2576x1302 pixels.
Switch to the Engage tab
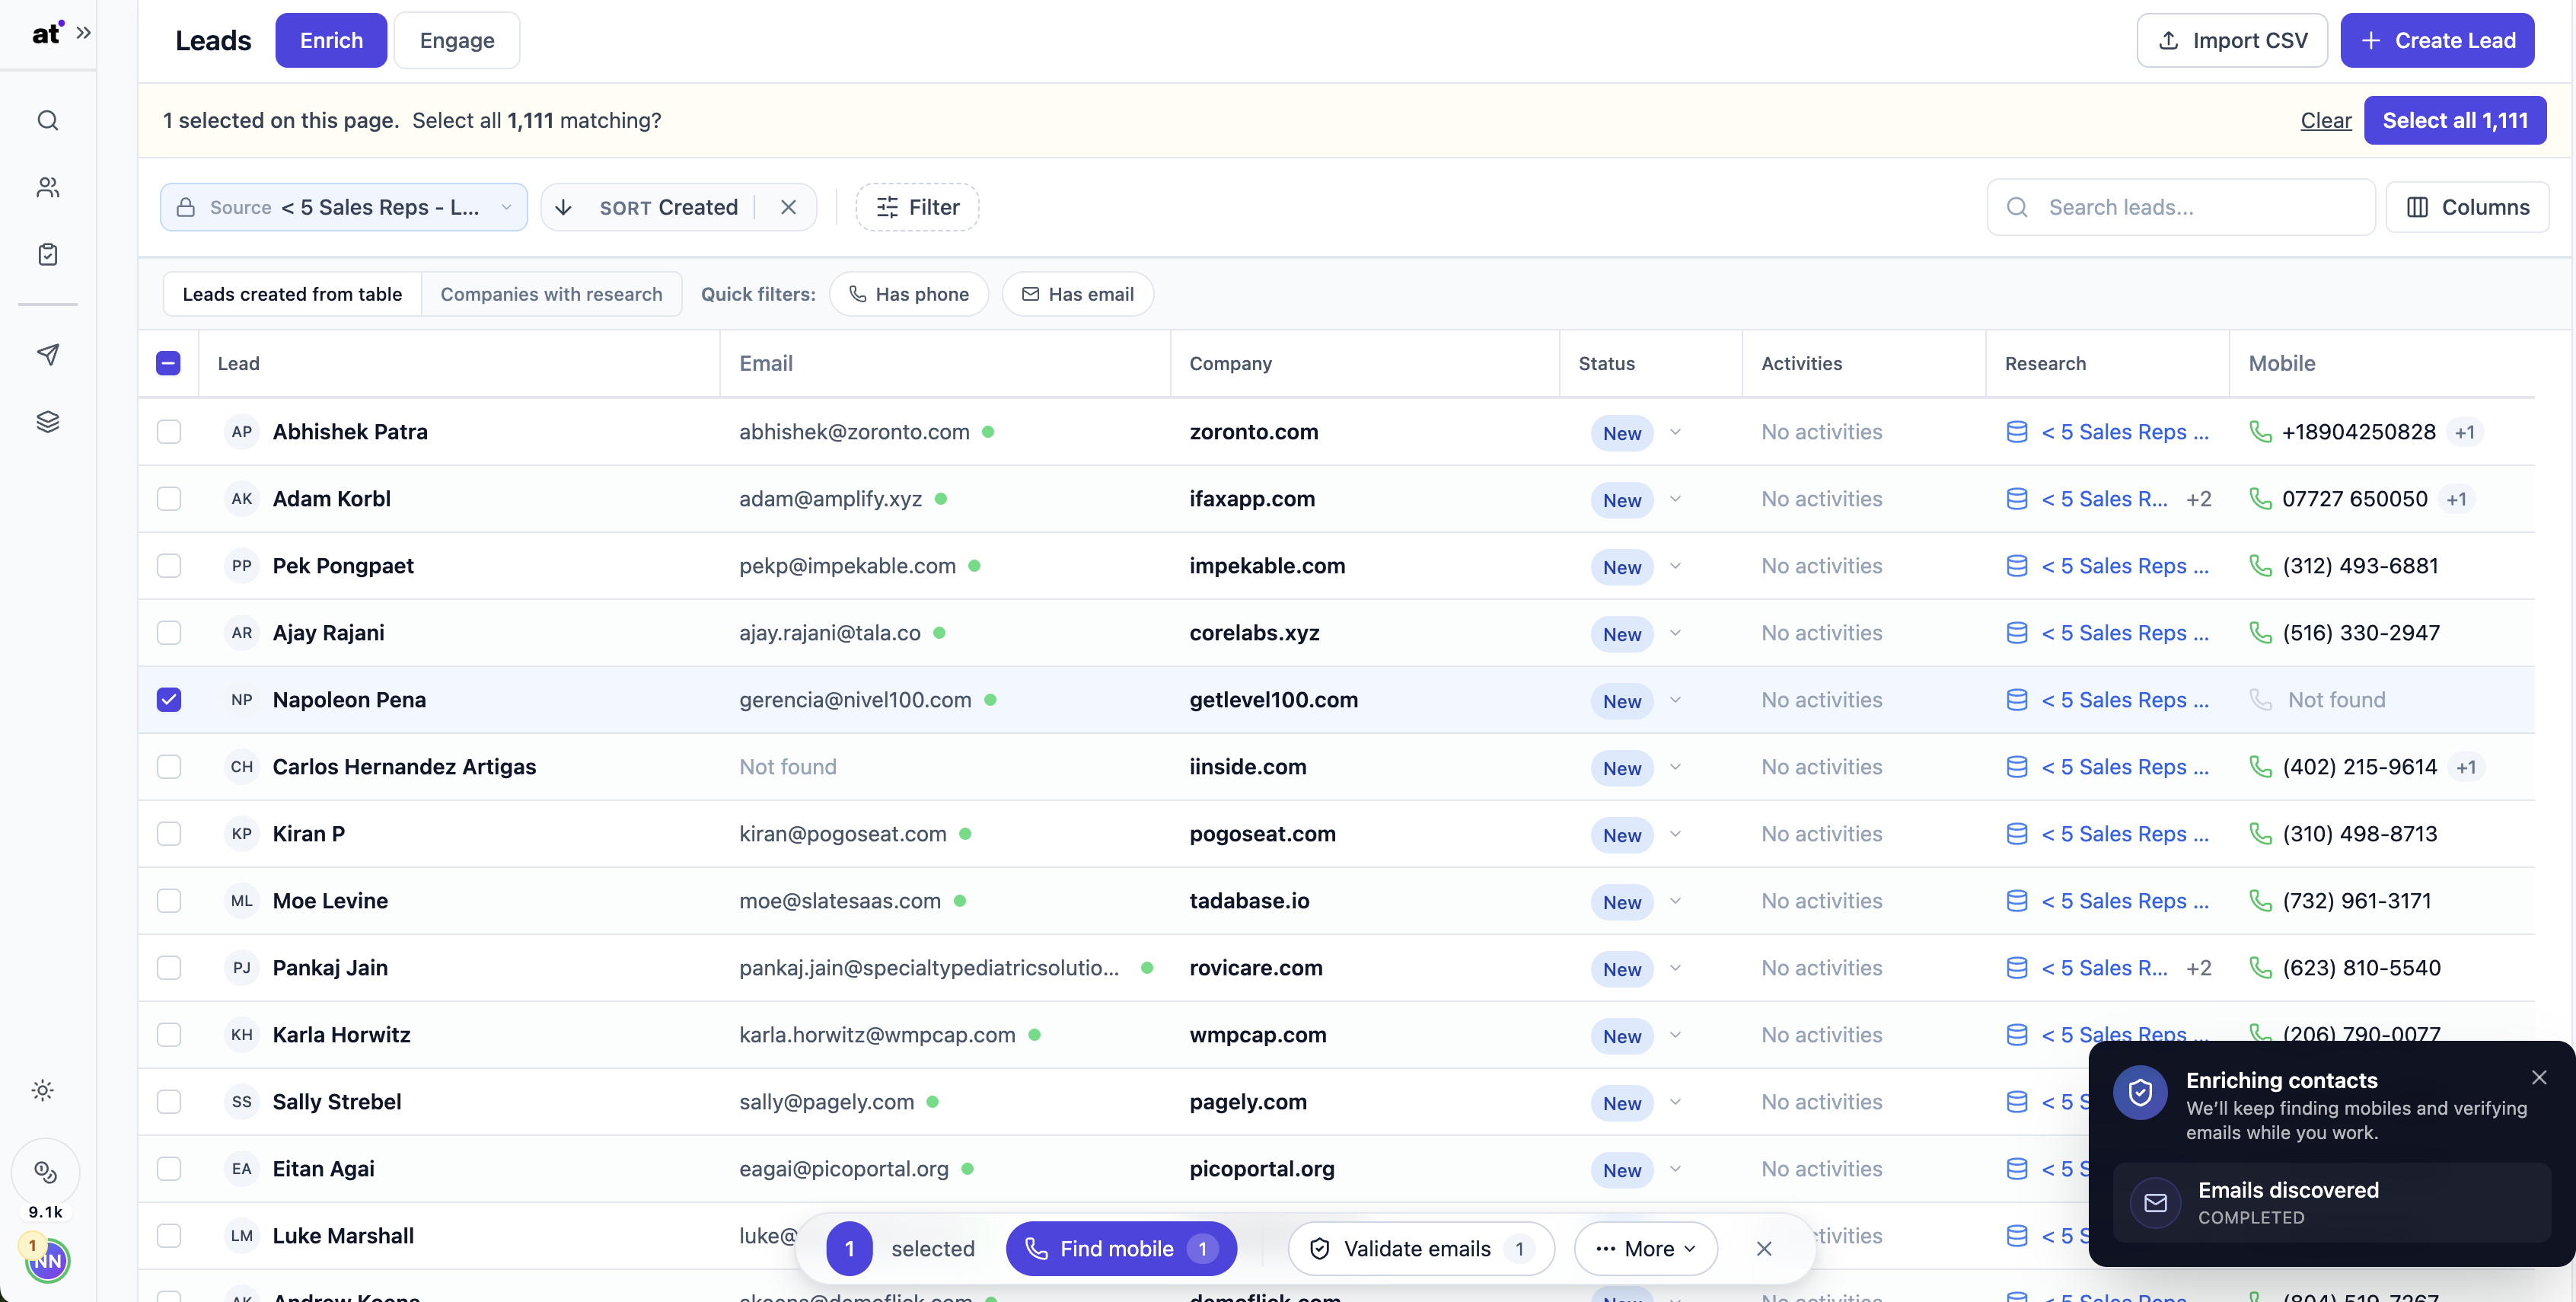457,41
